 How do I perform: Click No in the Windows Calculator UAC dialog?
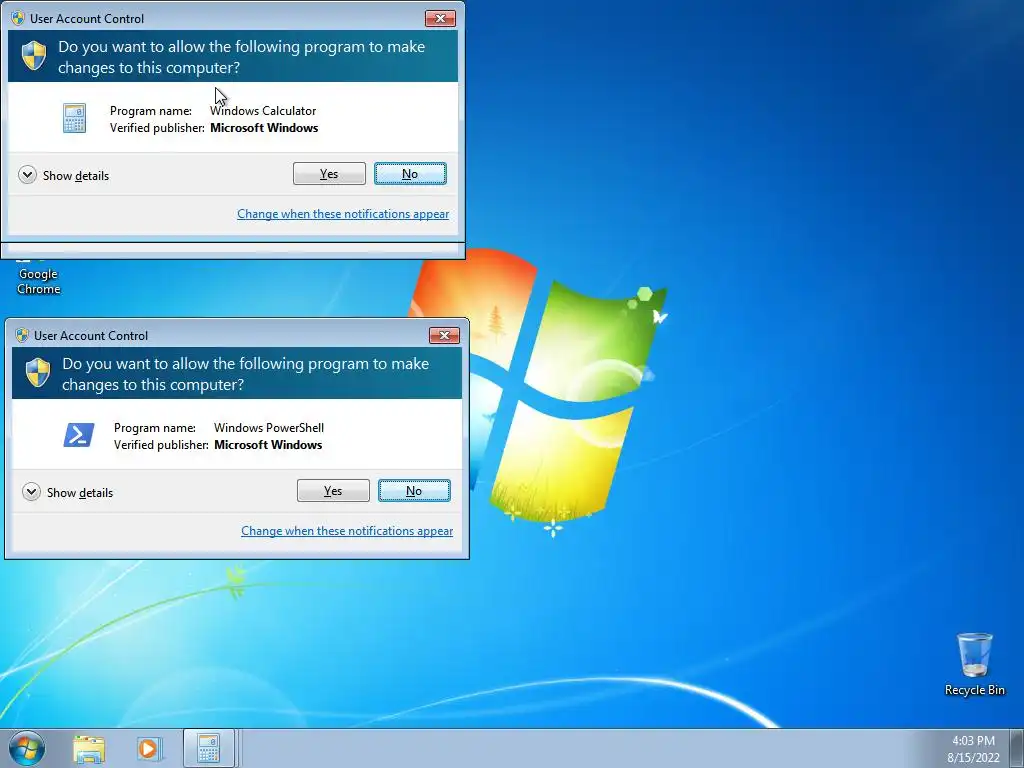410,174
